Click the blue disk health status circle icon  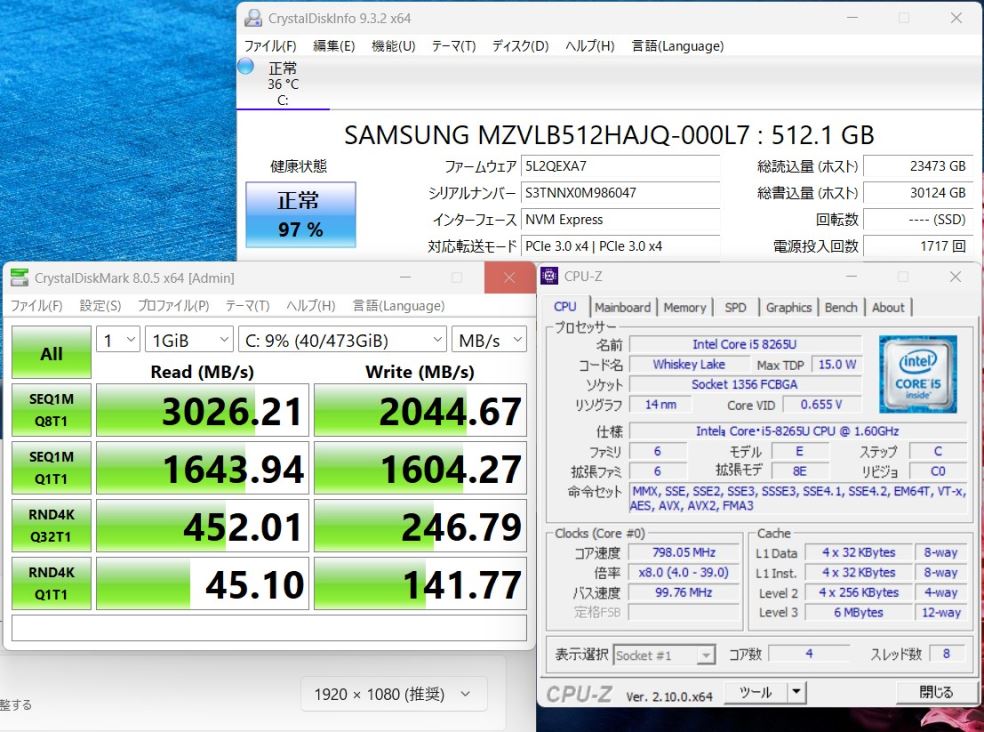coord(245,66)
